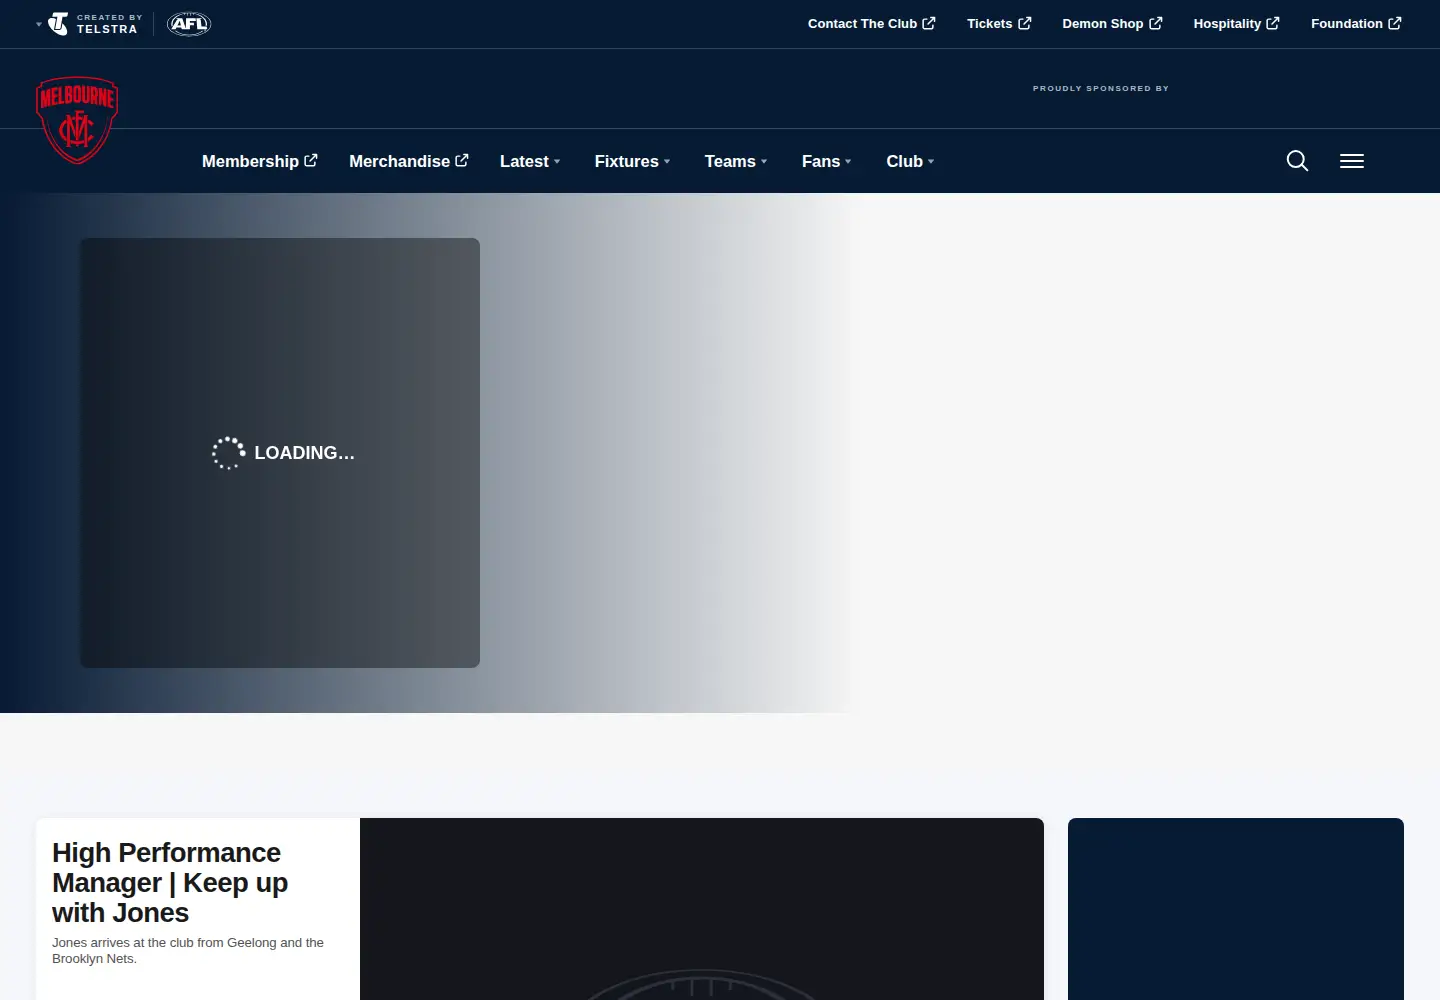Viewport: 1440px width, 1000px height.
Task: Click the LOADING... hero card
Action: [x=280, y=453]
